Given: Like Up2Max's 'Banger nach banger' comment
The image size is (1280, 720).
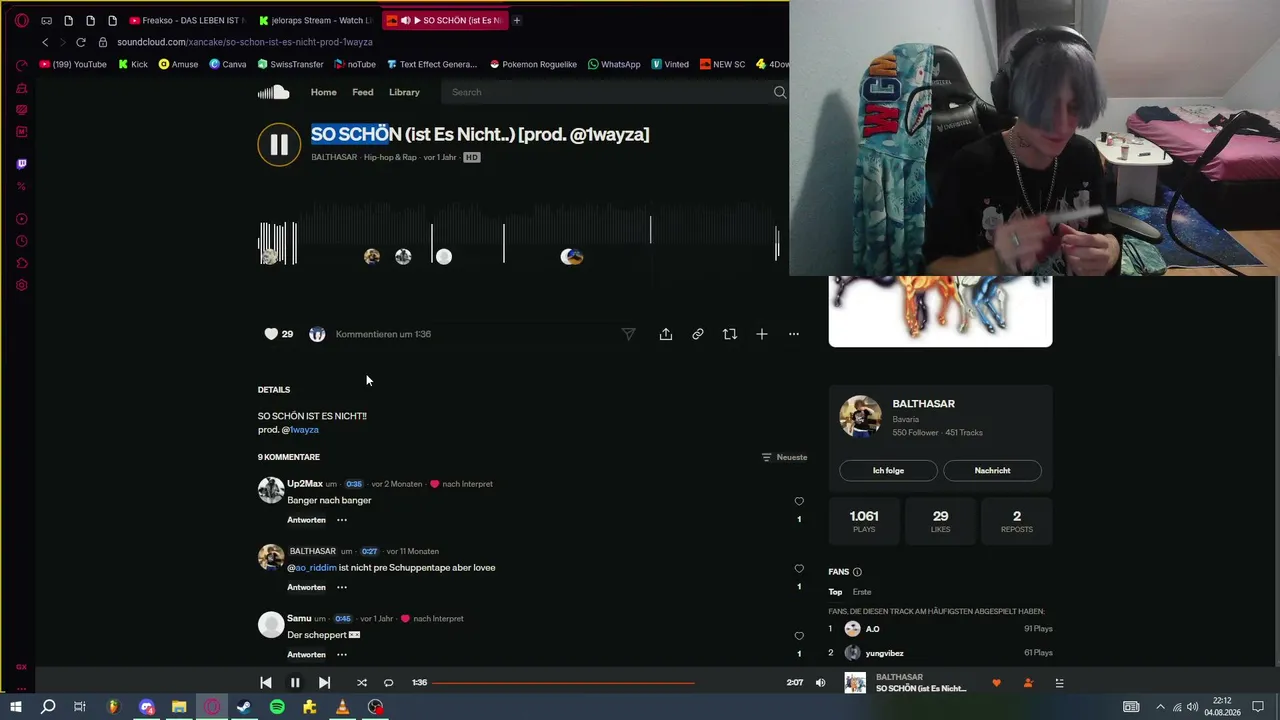Looking at the screenshot, I should [799, 501].
